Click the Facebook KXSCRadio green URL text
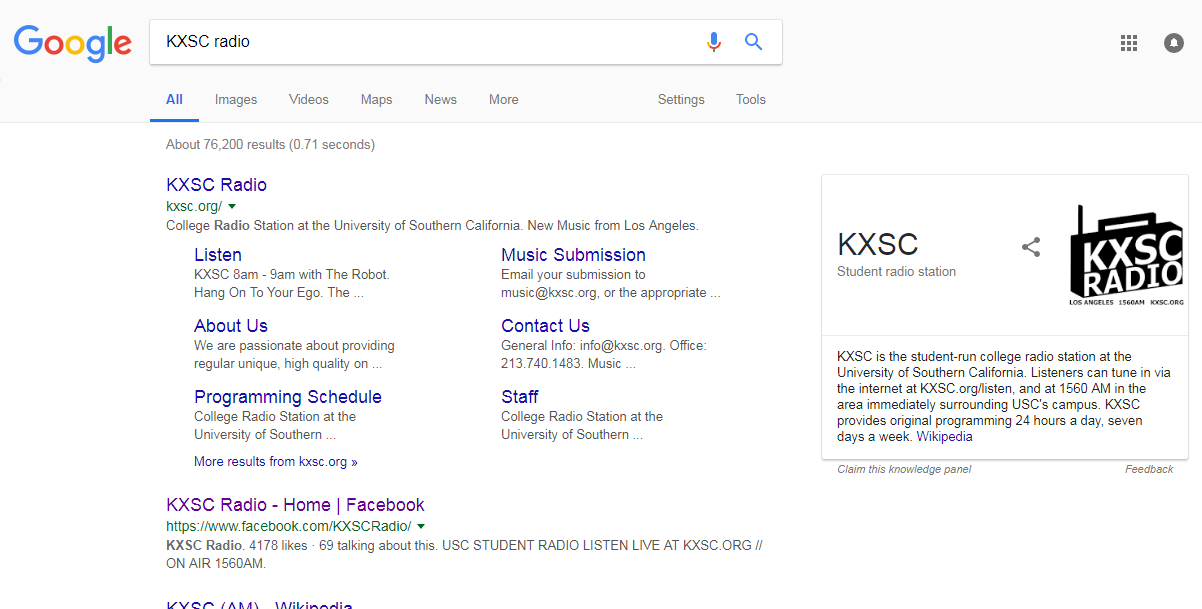 [289, 527]
